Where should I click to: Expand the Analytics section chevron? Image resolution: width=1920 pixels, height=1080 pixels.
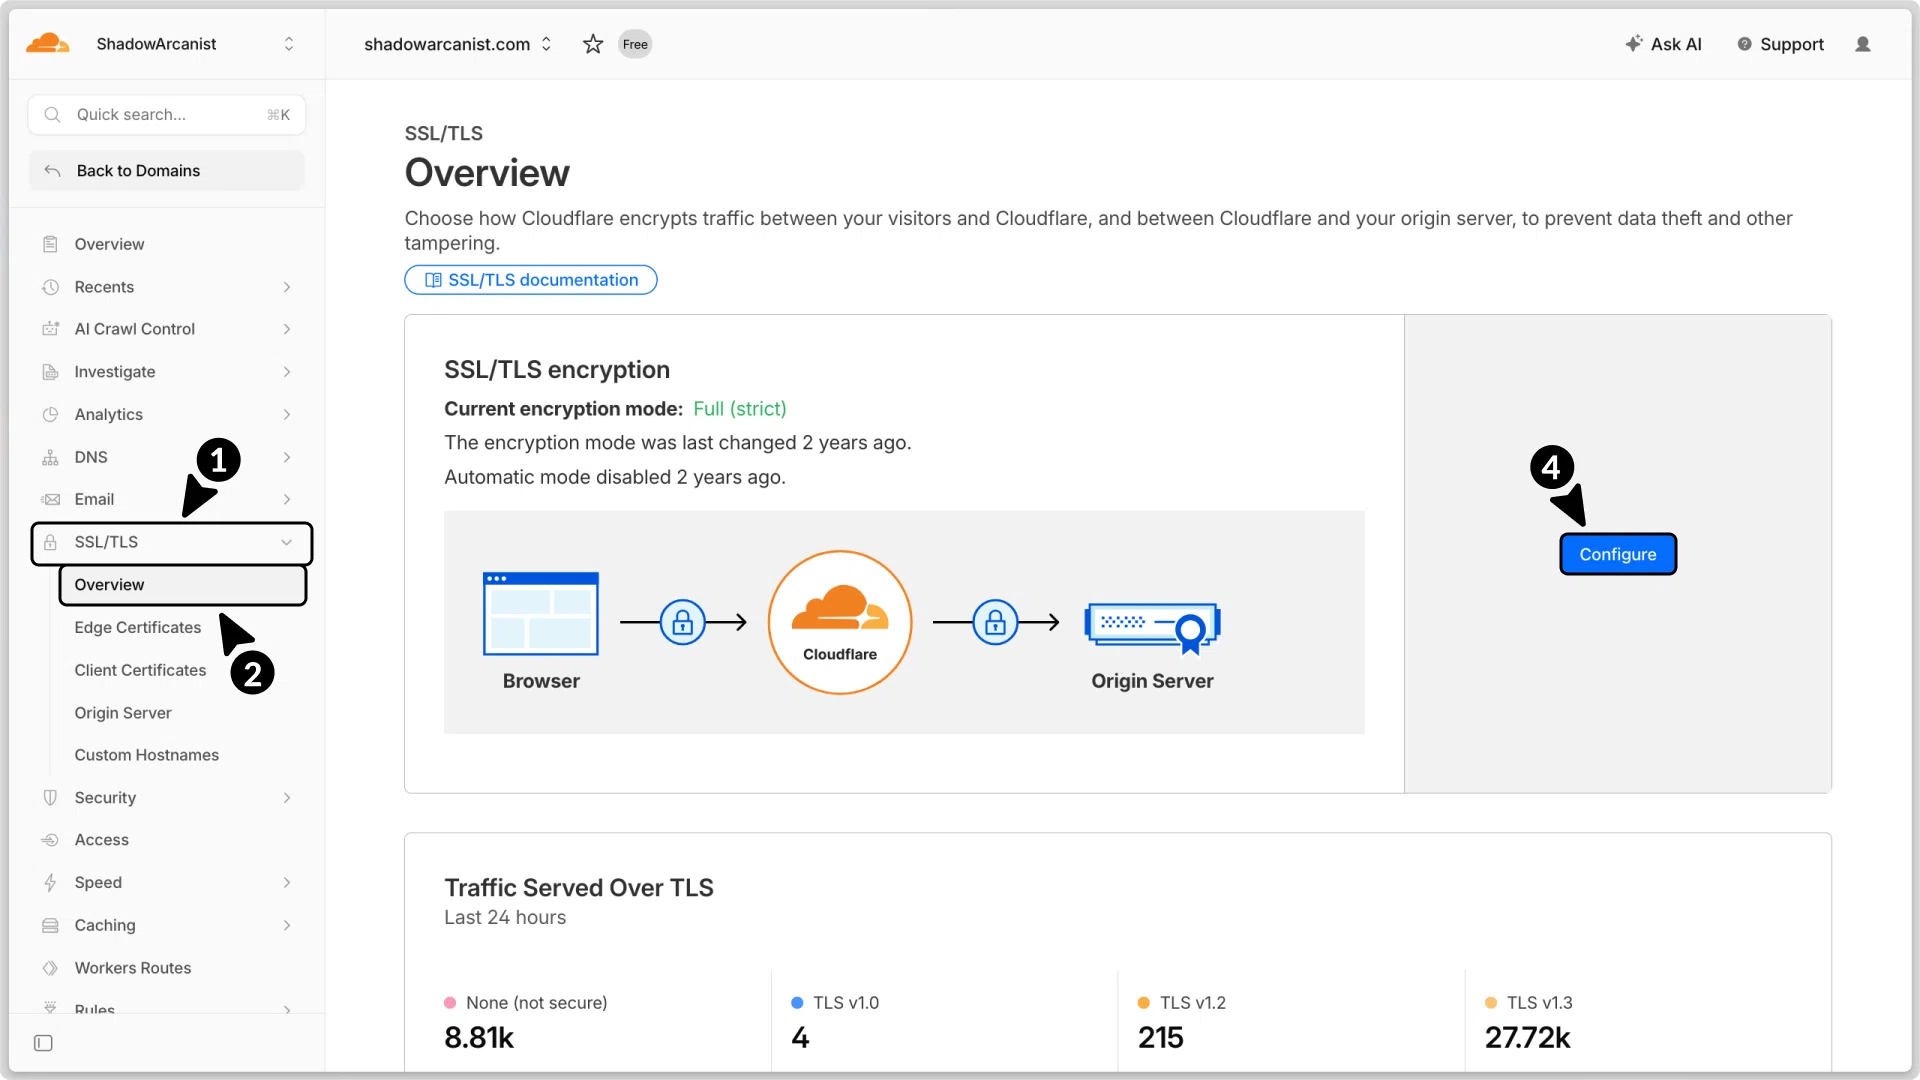(x=287, y=415)
